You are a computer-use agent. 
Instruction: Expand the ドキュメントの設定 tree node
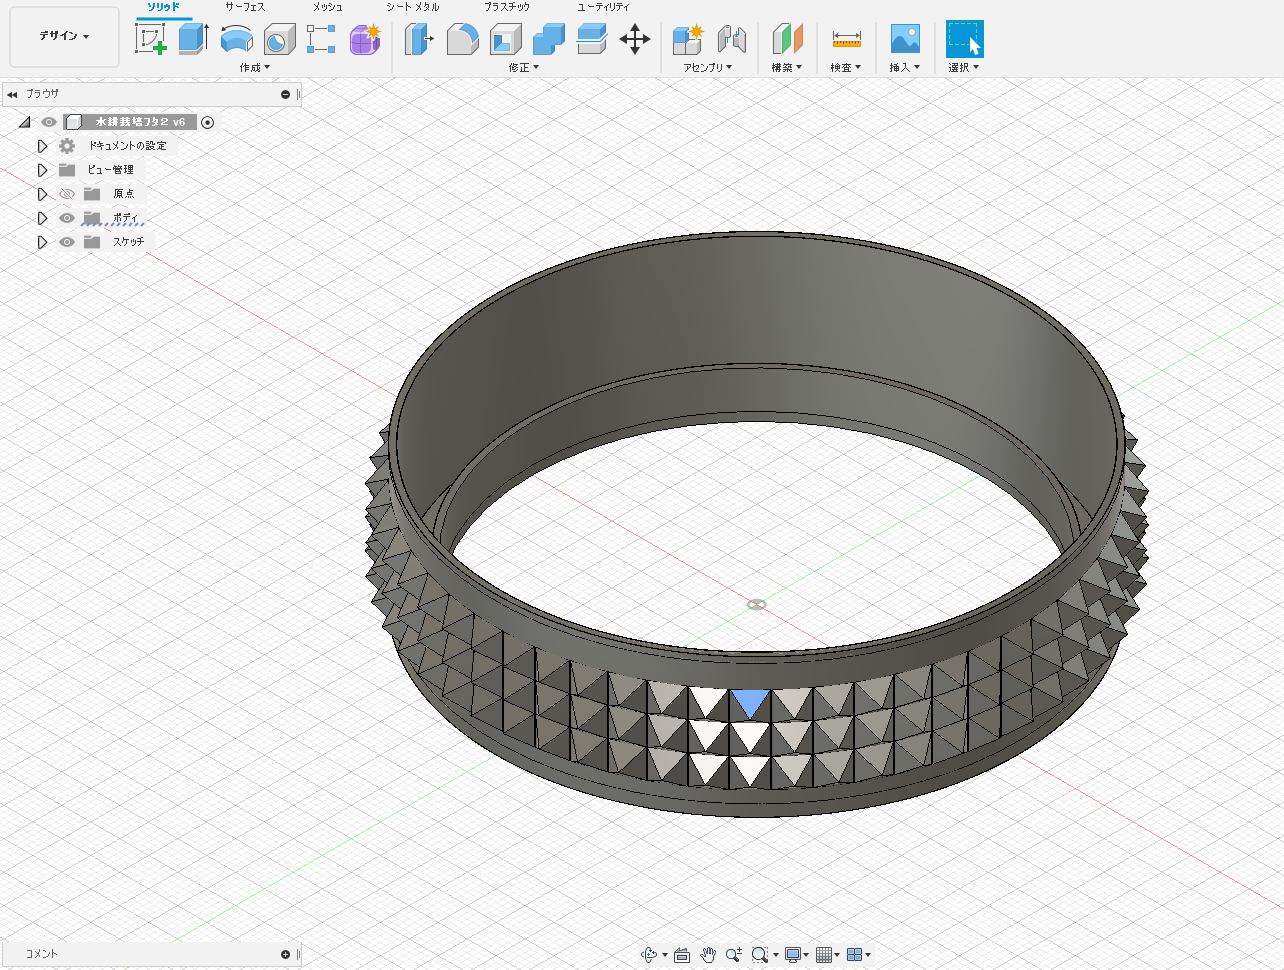point(42,146)
